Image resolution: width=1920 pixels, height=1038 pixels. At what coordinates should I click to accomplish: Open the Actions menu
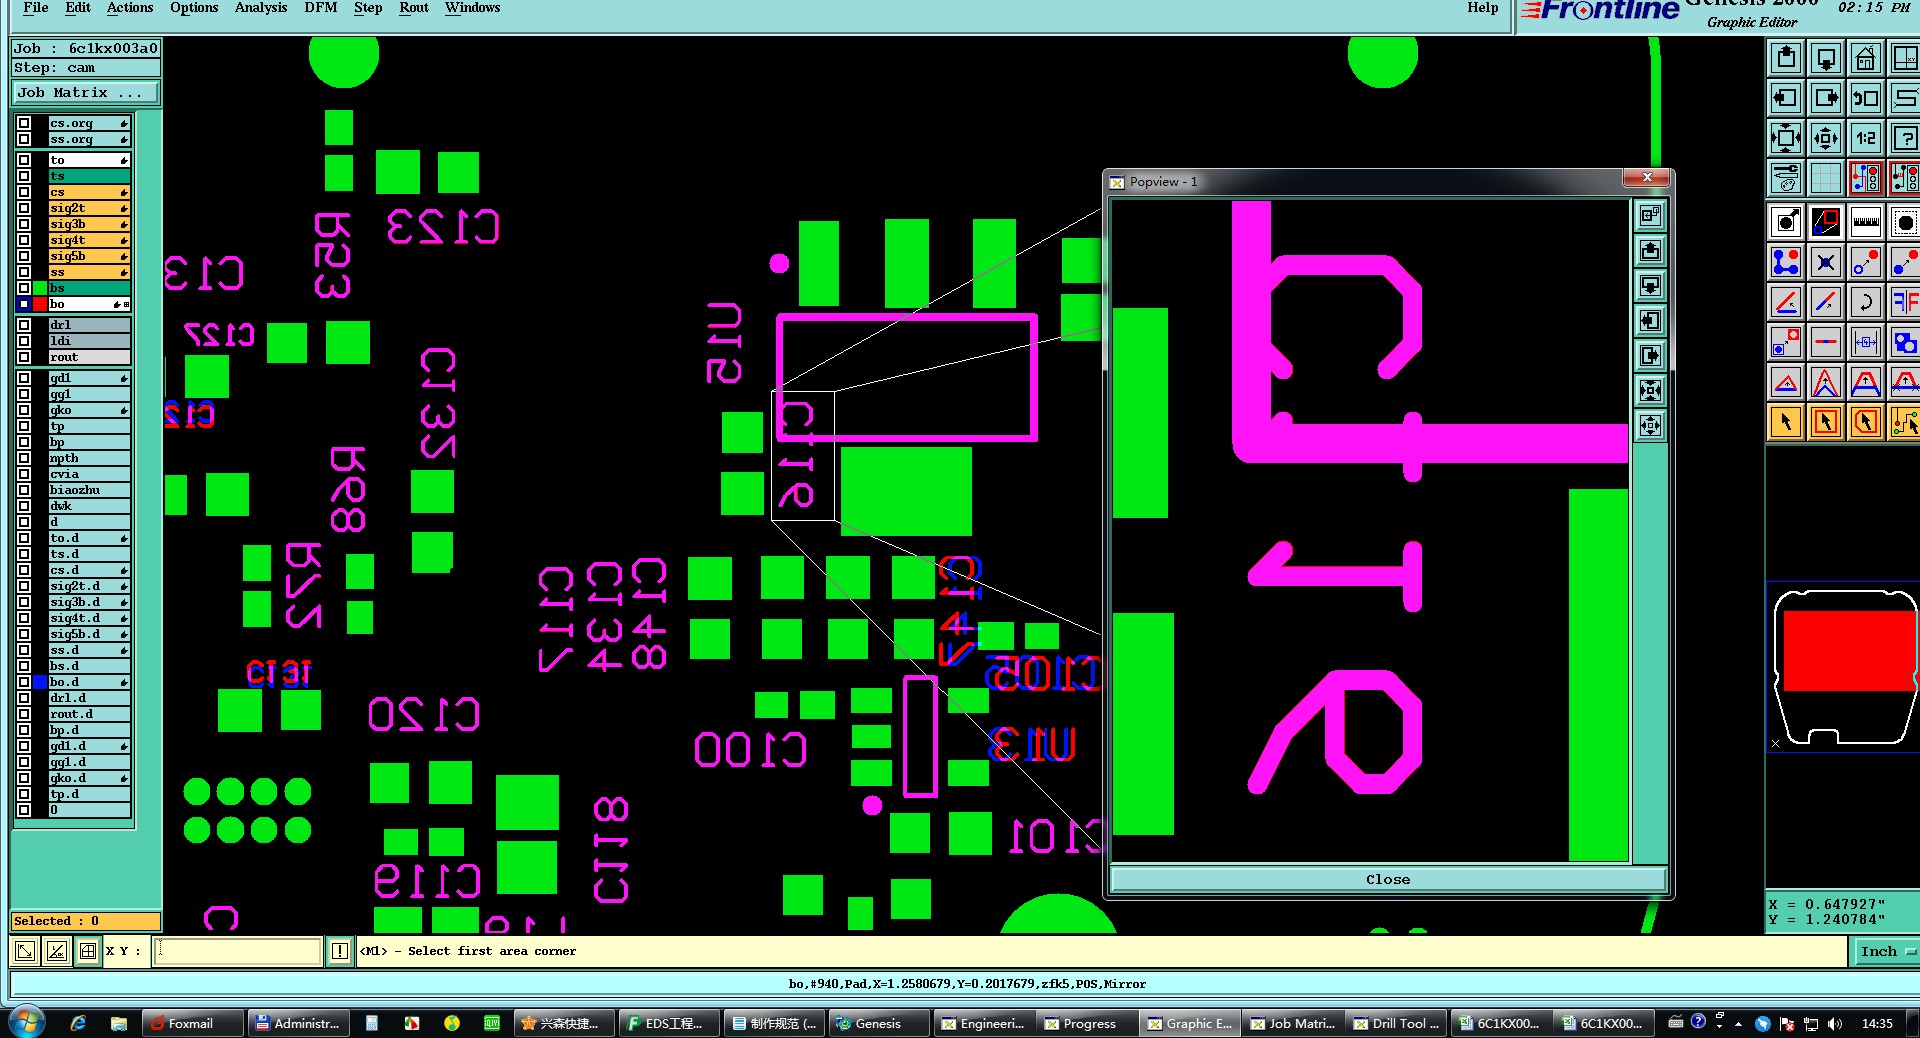click(x=130, y=8)
